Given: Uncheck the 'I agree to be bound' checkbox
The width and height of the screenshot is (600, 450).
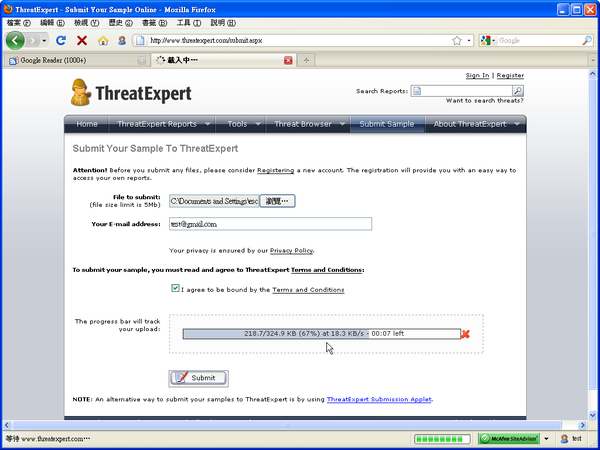Looking at the screenshot, I should pos(175,288).
